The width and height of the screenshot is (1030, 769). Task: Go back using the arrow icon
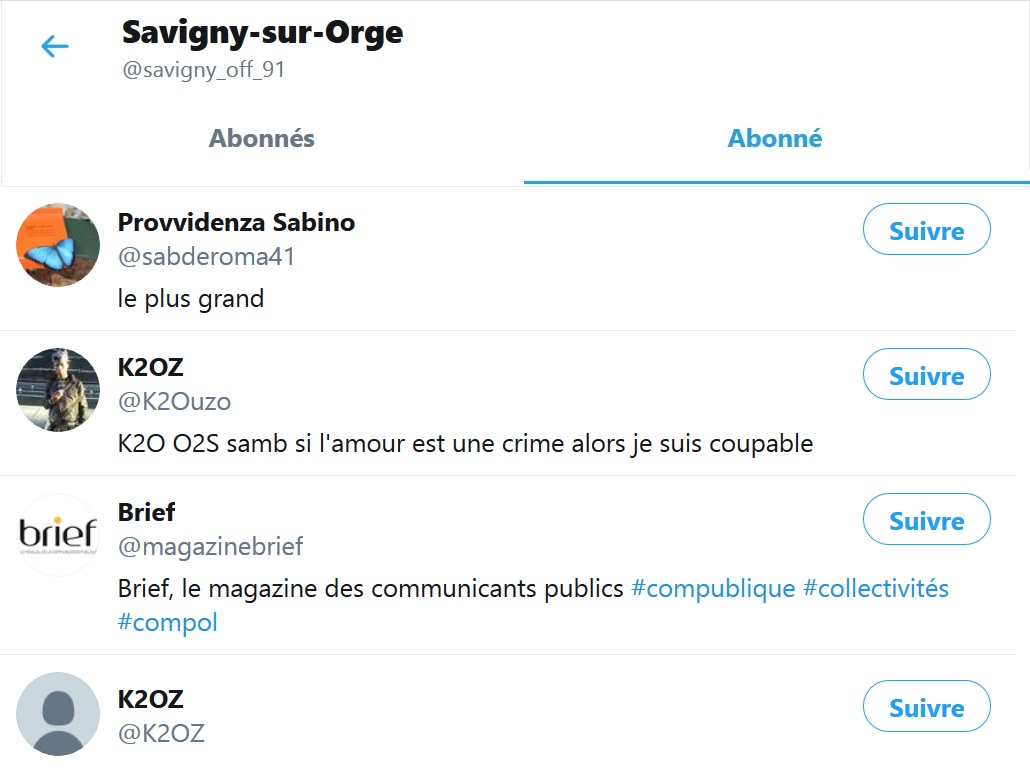(x=54, y=46)
